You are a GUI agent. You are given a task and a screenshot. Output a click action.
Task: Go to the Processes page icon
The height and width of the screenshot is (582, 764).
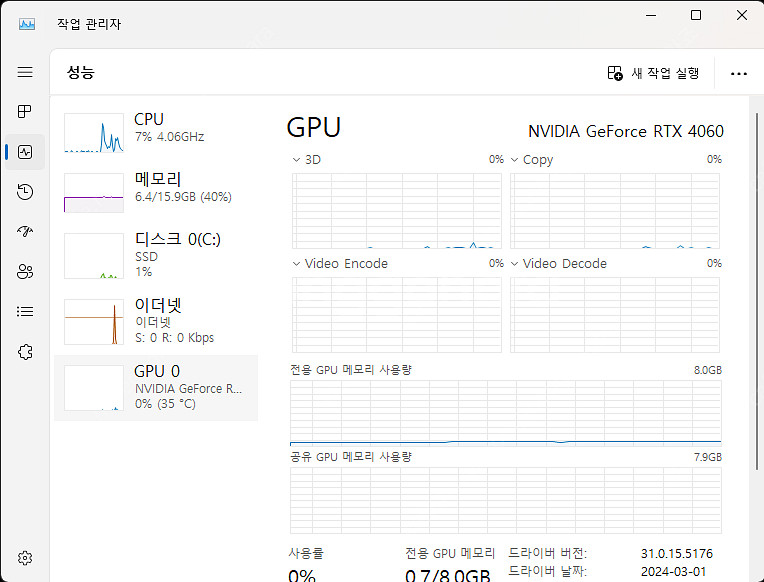click(25, 112)
